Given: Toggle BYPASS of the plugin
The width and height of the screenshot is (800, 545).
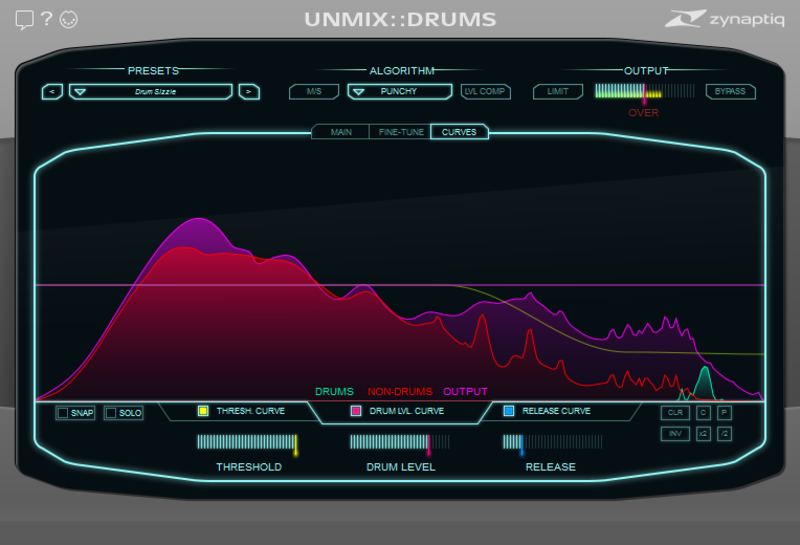Looking at the screenshot, I should point(730,91).
